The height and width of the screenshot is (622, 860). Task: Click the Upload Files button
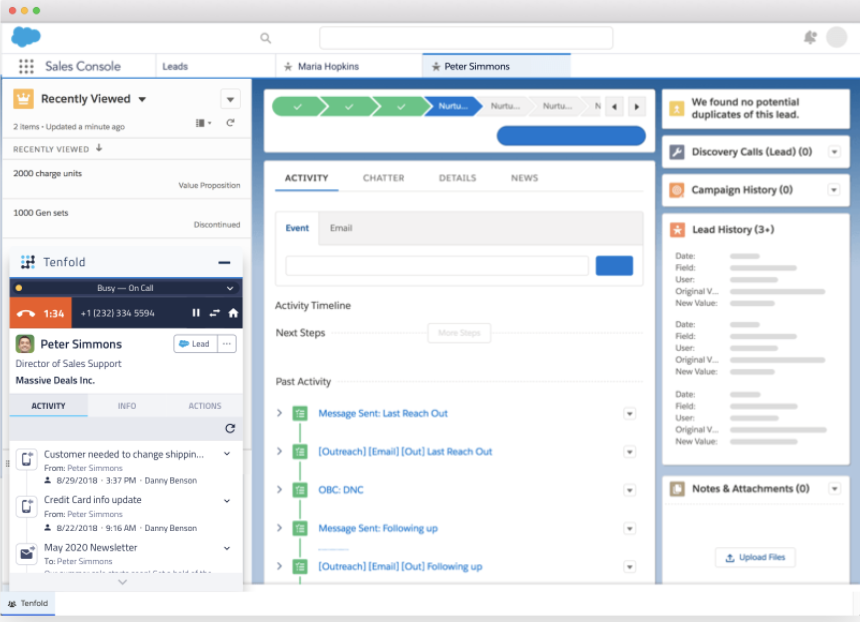pos(755,557)
